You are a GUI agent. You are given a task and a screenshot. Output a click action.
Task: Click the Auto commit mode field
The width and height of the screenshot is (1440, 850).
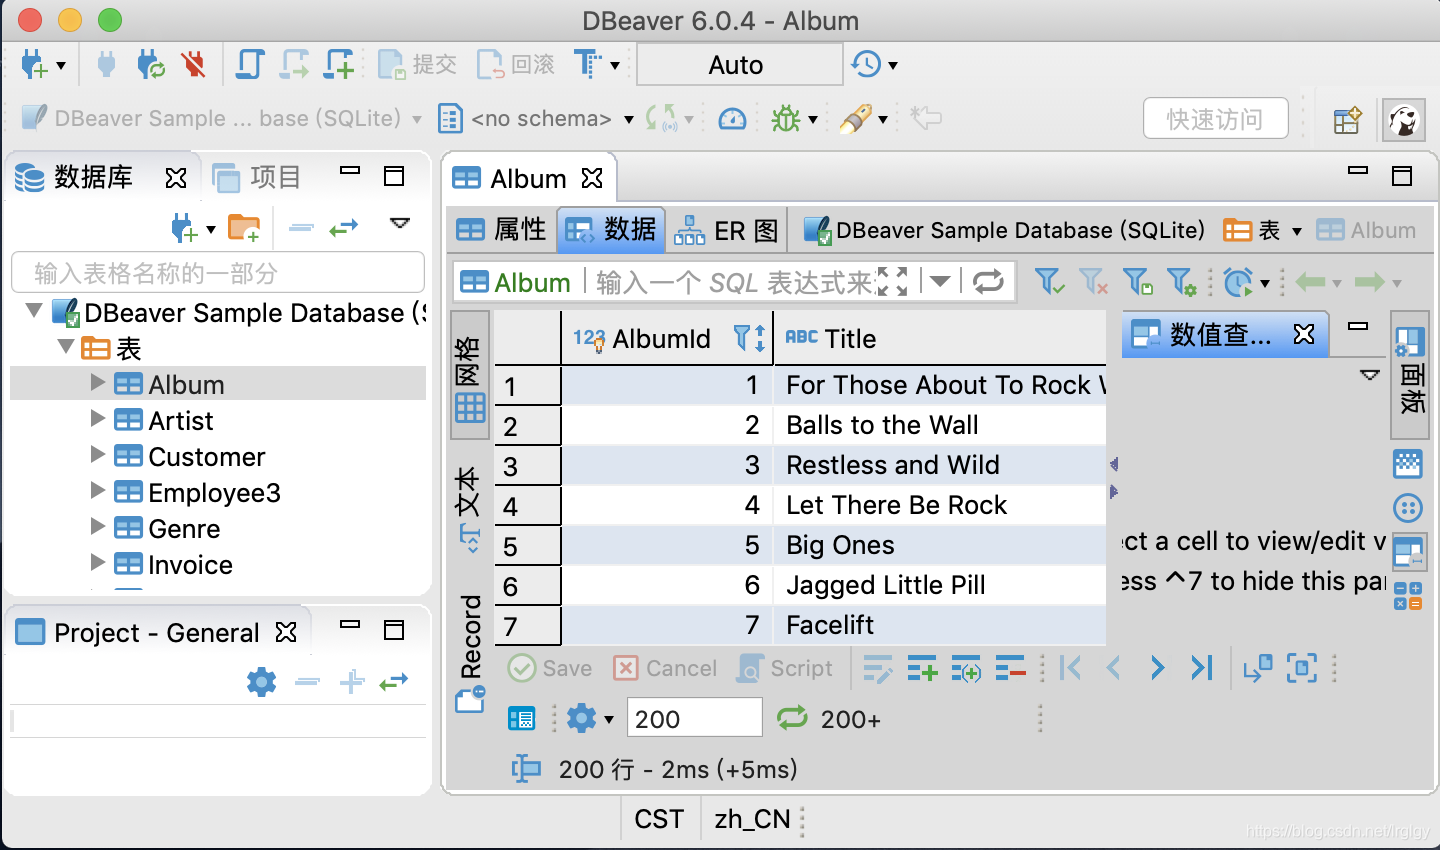point(739,65)
